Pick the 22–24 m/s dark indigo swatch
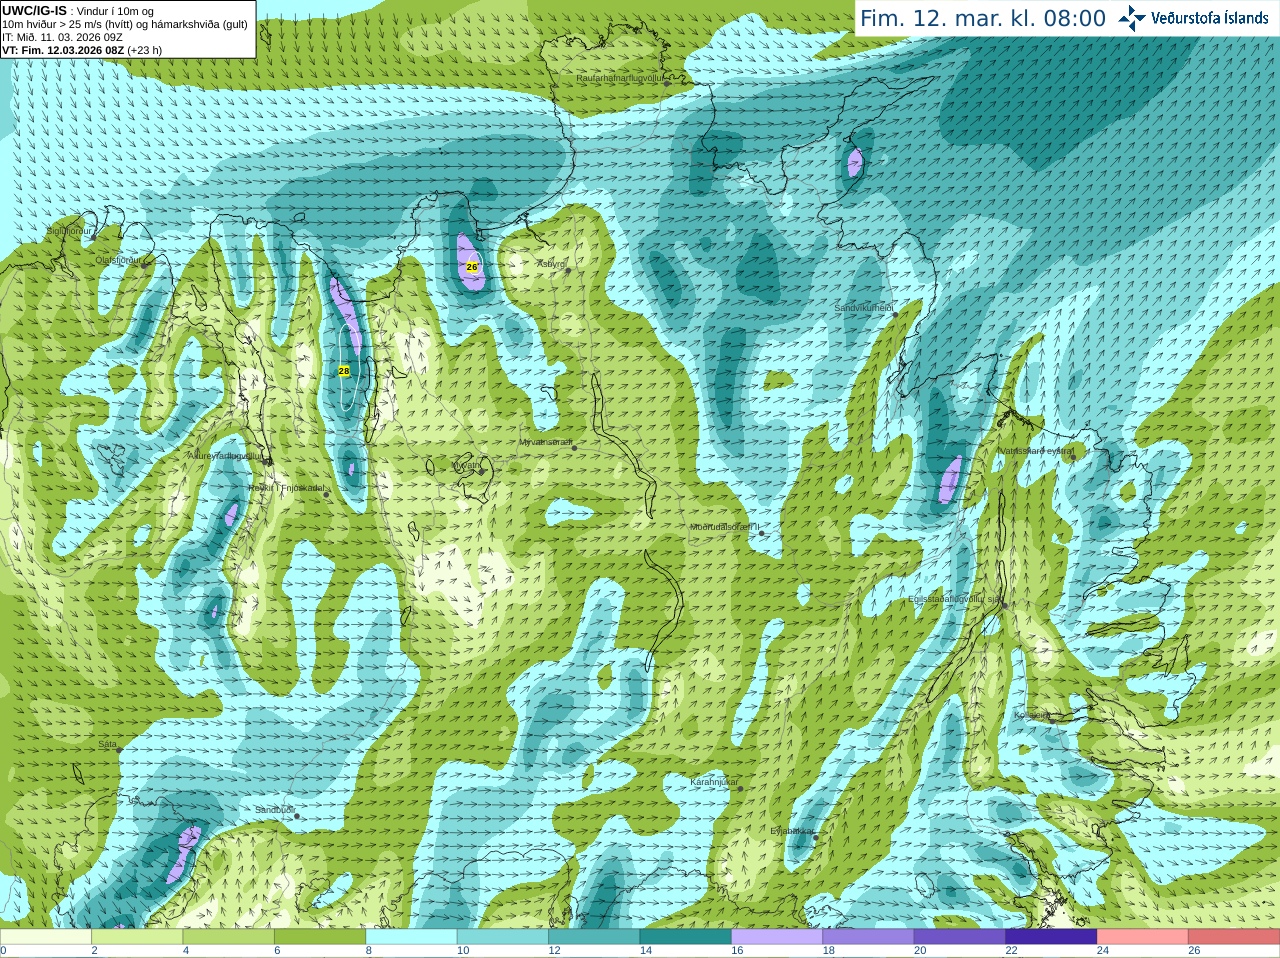 click(x=1051, y=937)
